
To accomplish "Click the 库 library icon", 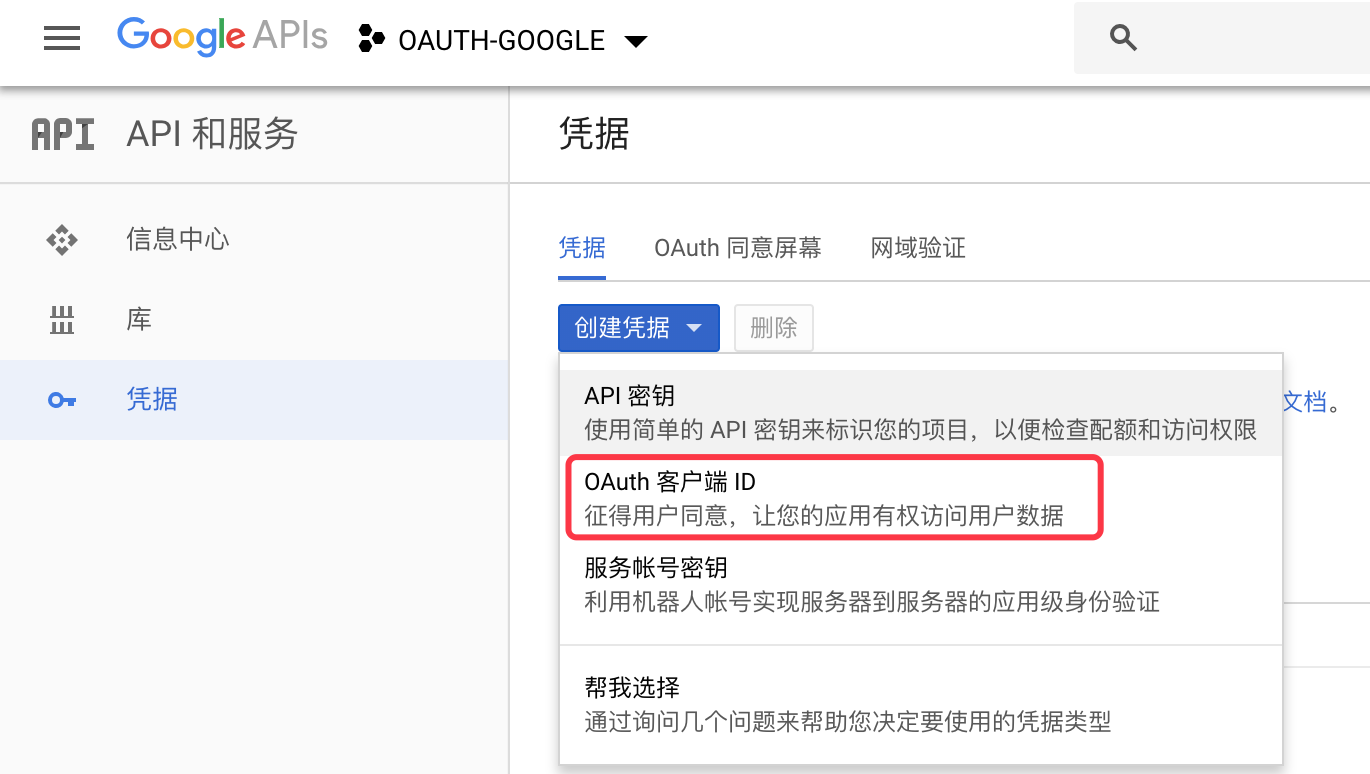I will (62, 320).
